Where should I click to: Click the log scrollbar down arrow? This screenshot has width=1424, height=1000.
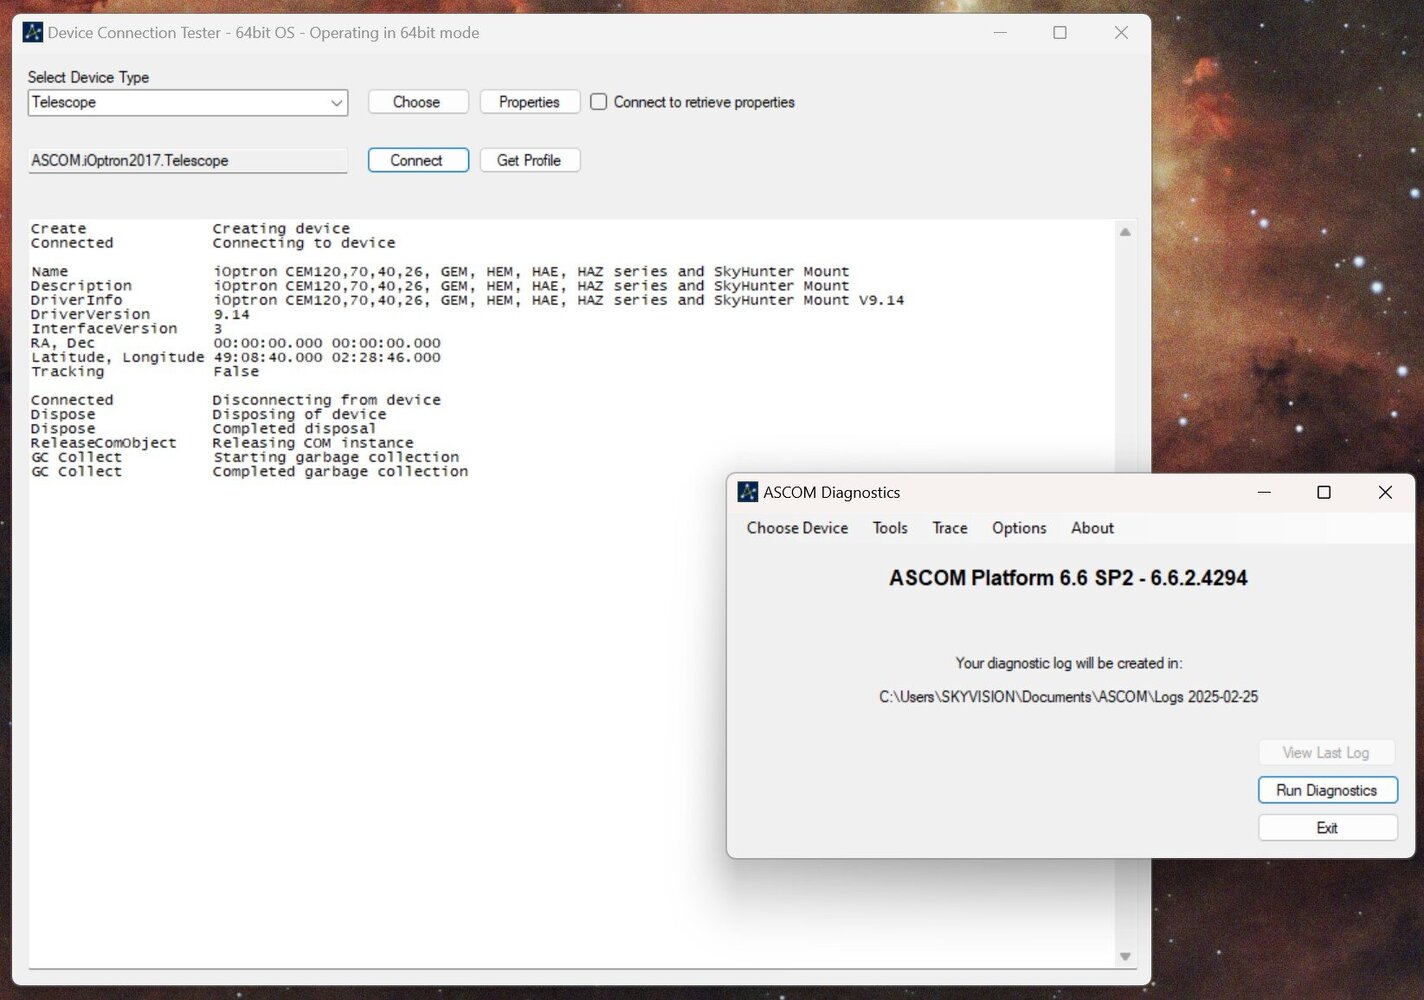pos(1125,957)
